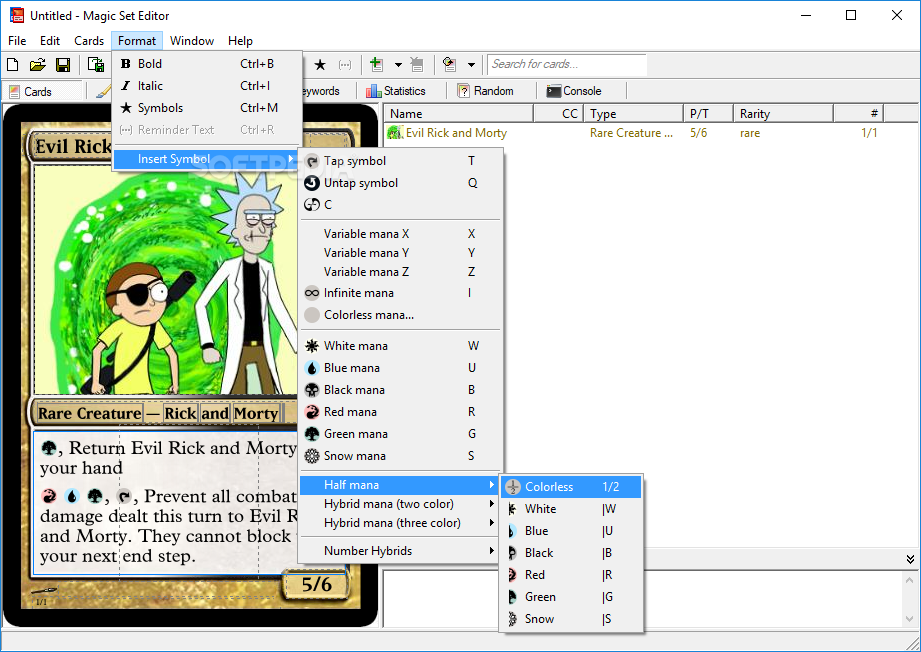The height and width of the screenshot is (652, 921).
Task: Open the File menu
Action: point(17,41)
